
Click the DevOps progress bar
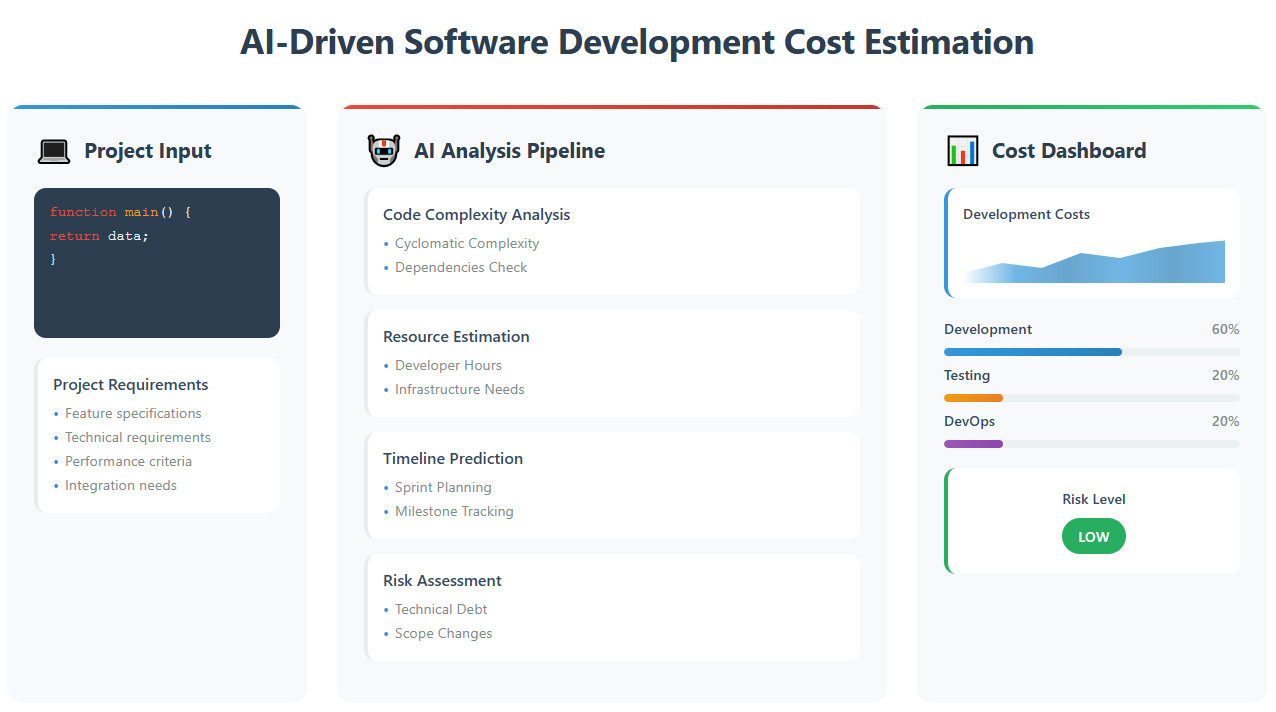tap(1092, 444)
